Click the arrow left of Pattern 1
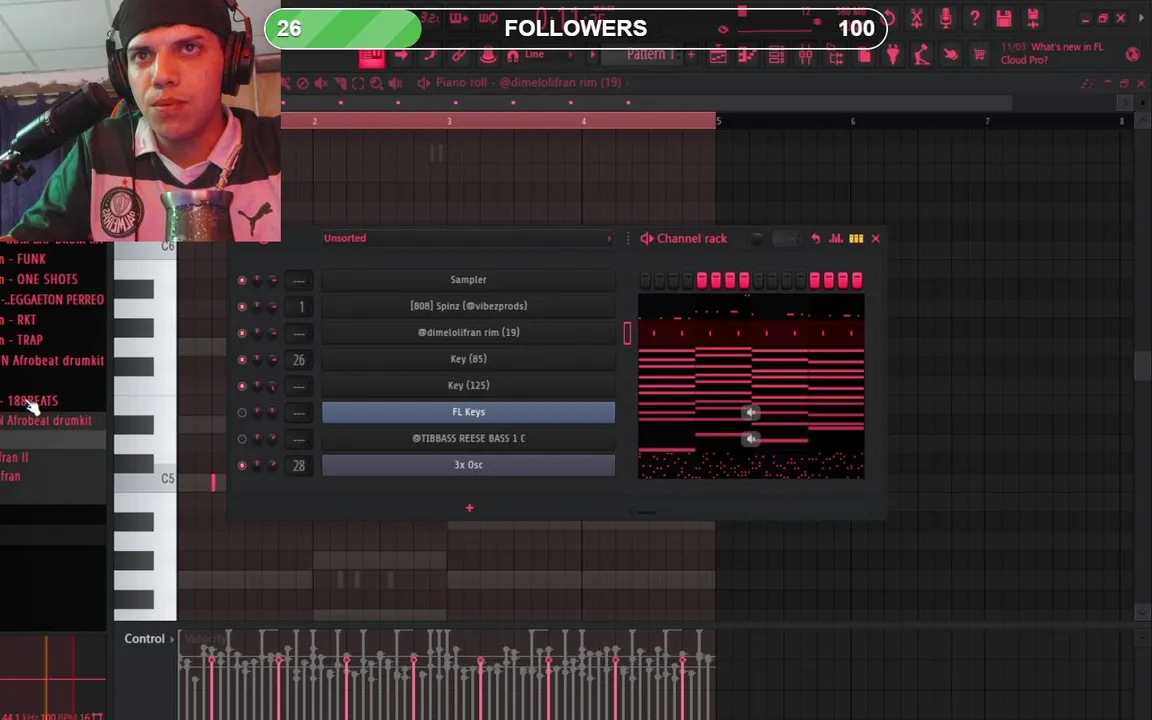The height and width of the screenshot is (720, 1152). click(x=592, y=55)
